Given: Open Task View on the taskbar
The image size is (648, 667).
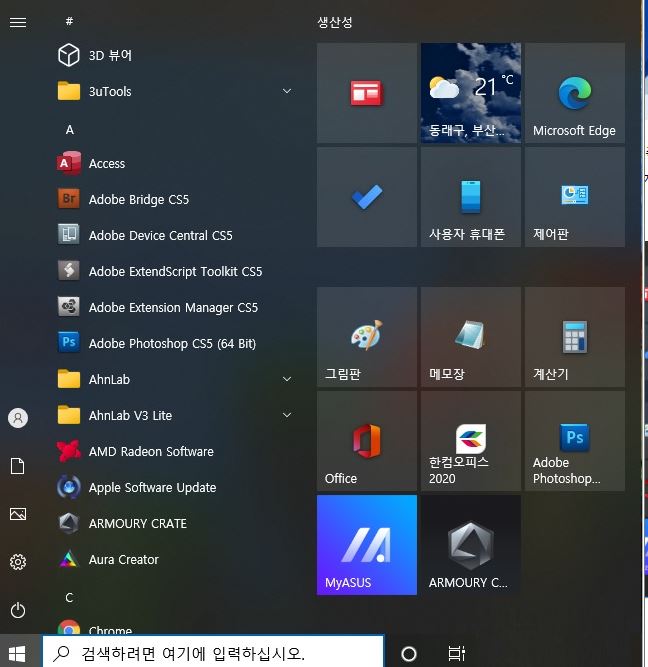Looking at the screenshot, I should pyautogui.click(x=457, y=653).
